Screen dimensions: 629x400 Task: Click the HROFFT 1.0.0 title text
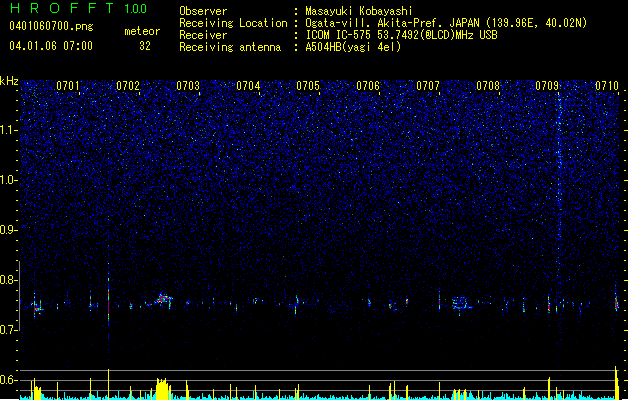pyautogui.click(x=79, y=8)
